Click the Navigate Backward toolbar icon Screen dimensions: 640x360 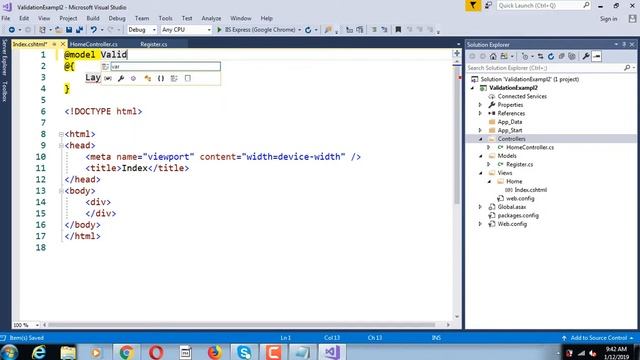(11, 30)
